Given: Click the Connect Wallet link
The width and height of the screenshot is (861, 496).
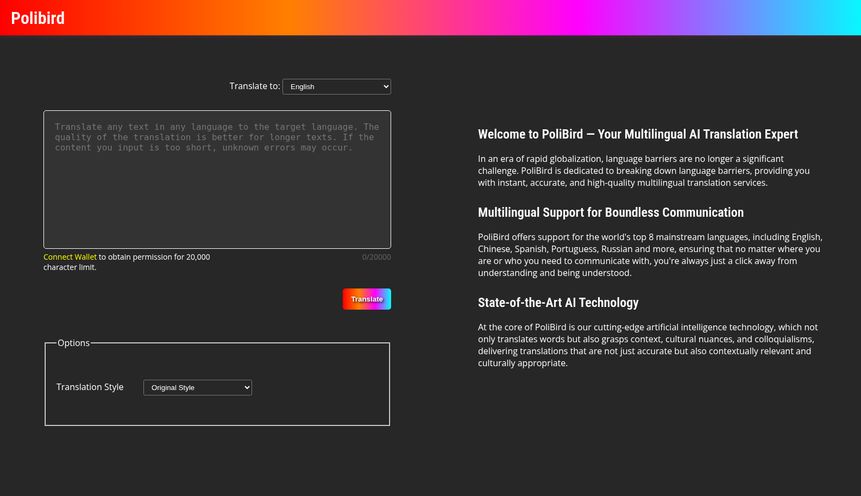Looking at the screenshot, I should [70, 257].
